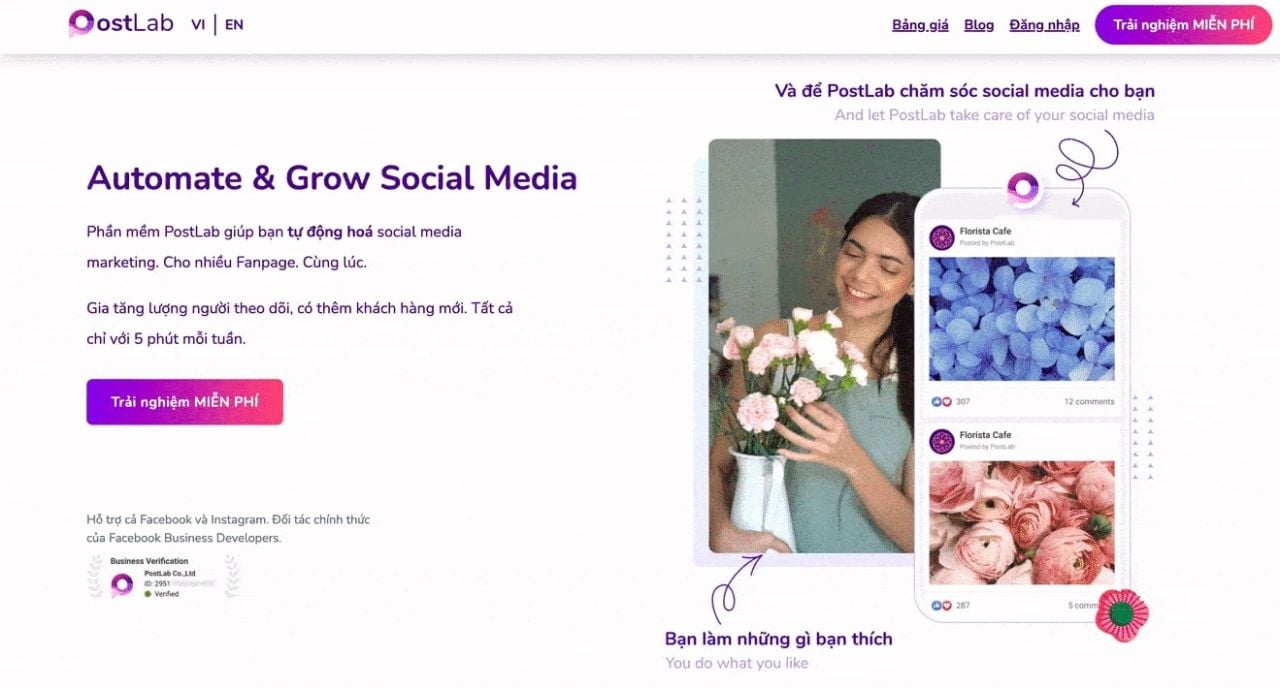Click the "287" reaction count
Viewport: 1280px width, 689px height.
963,606
